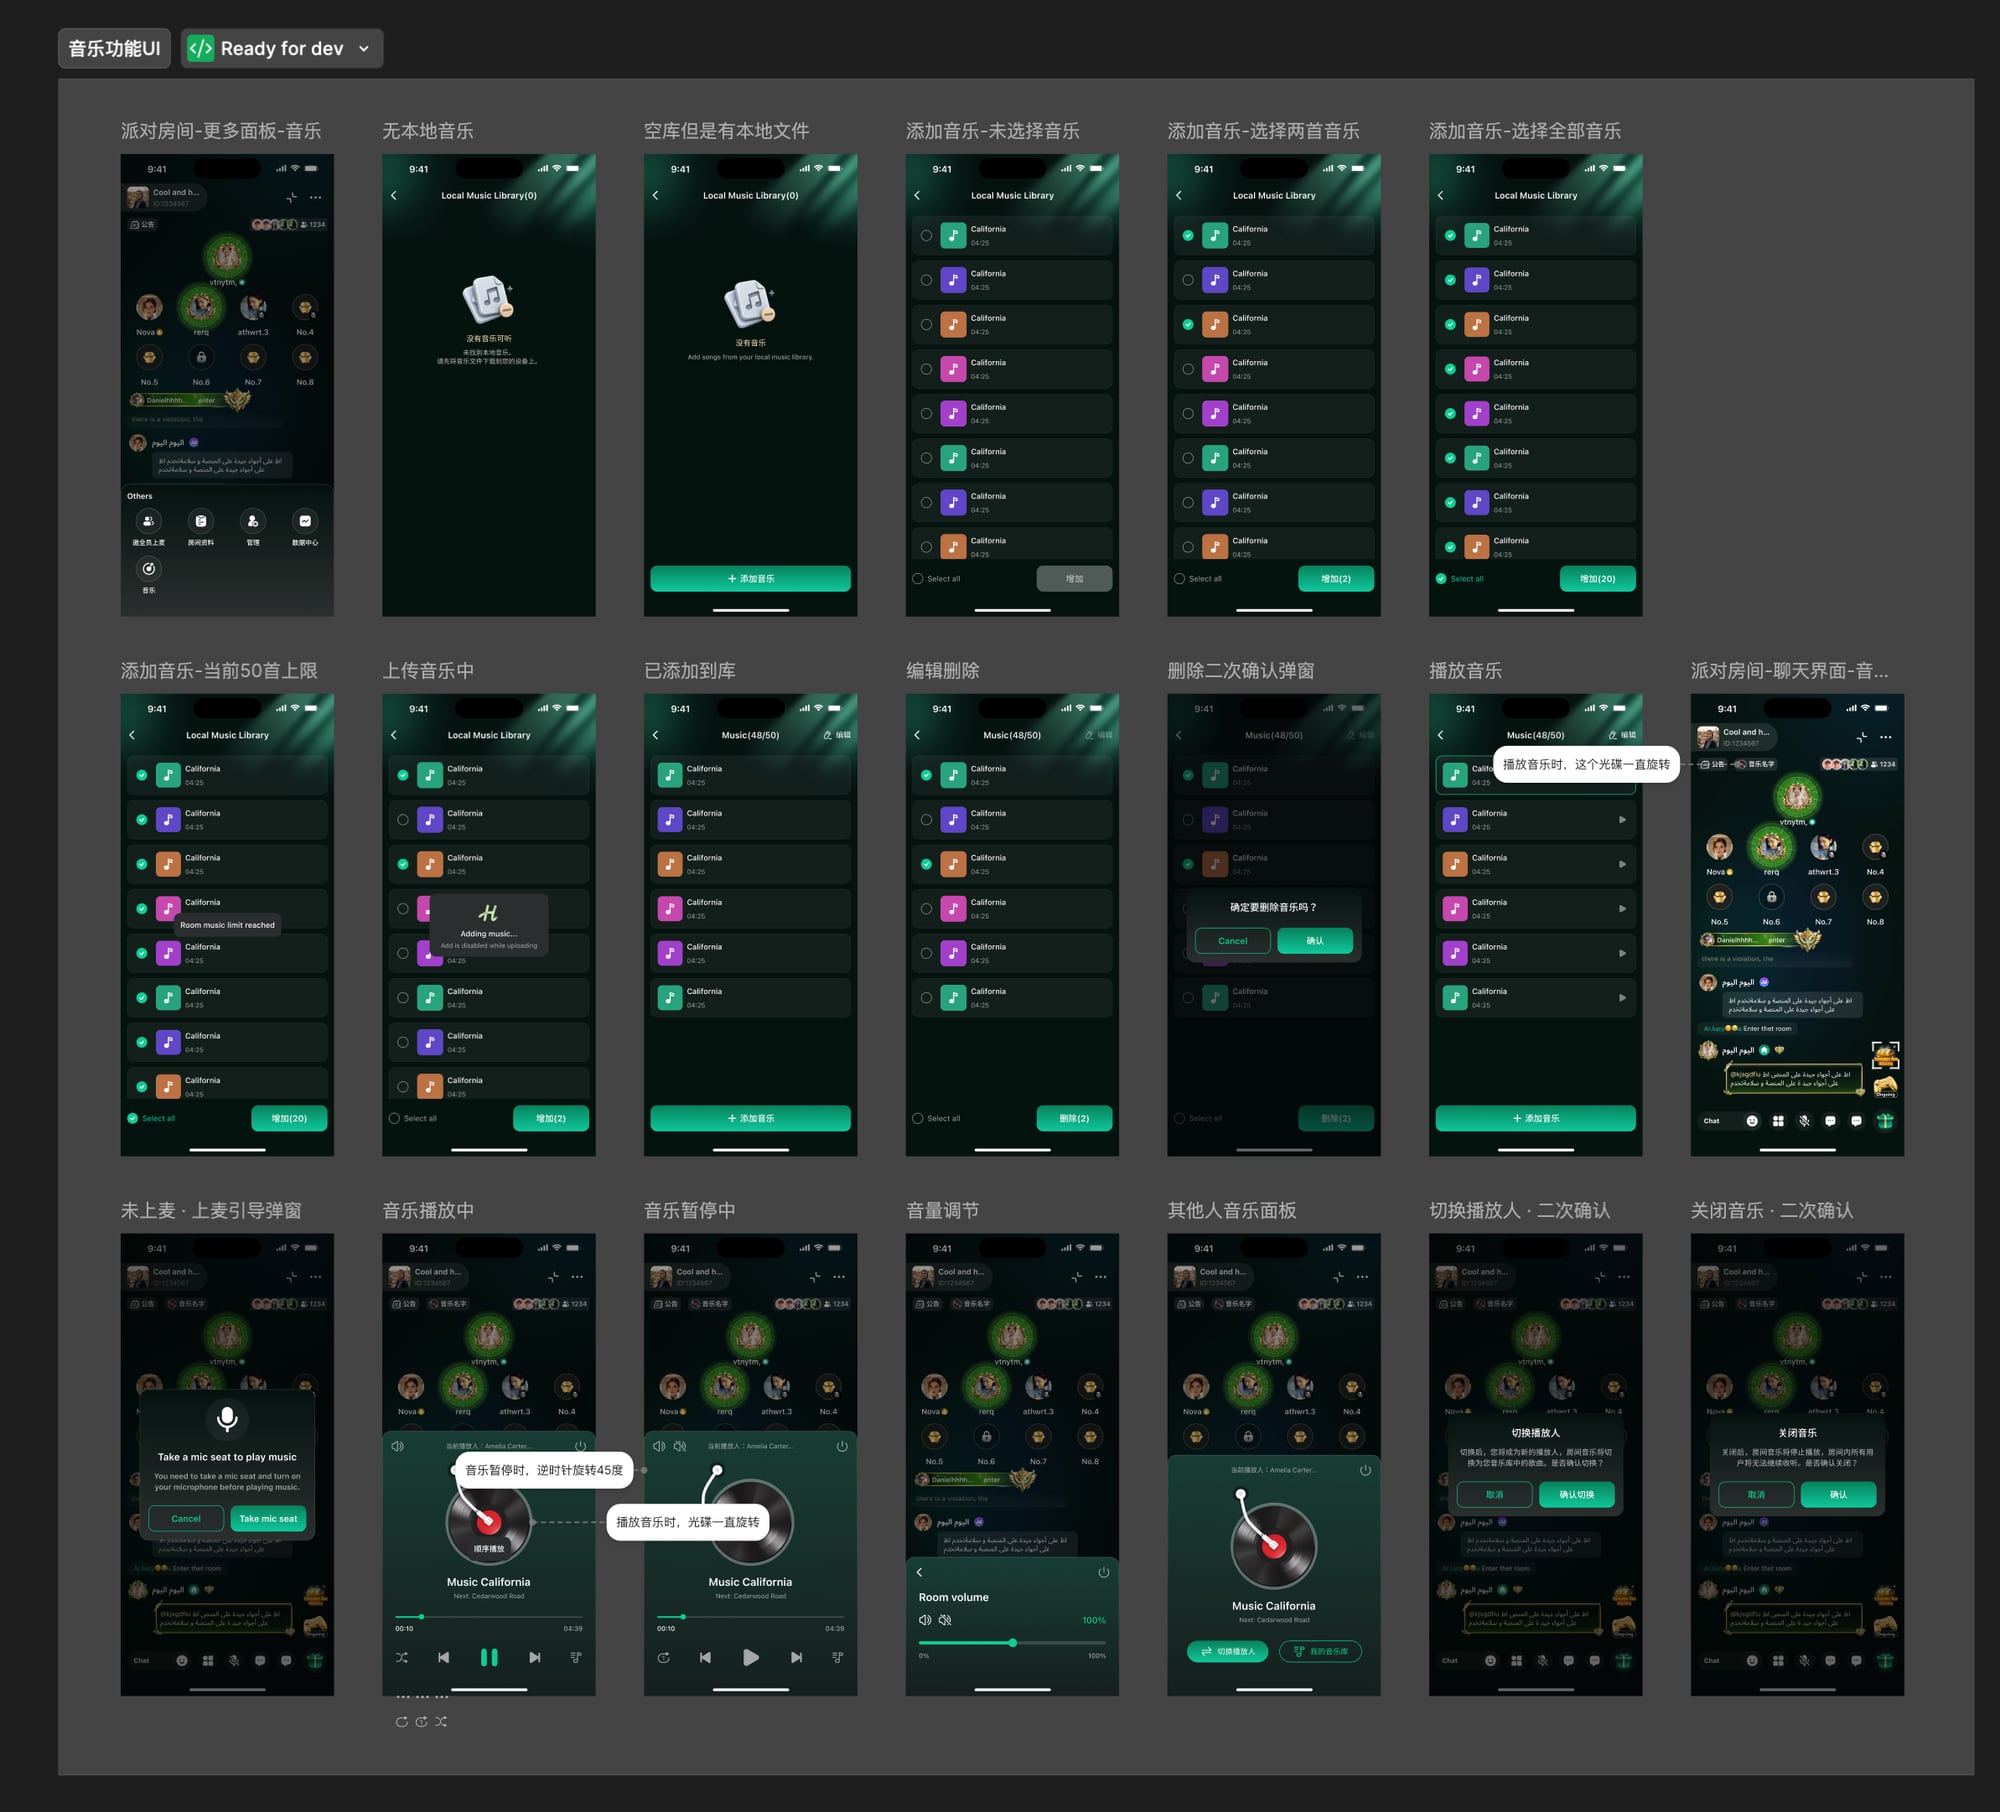The width and height of the screenshot is (2000, 1812).
Task: Click previous track icon in 音乐暂停中 frame
Action: pos(705,1657)
